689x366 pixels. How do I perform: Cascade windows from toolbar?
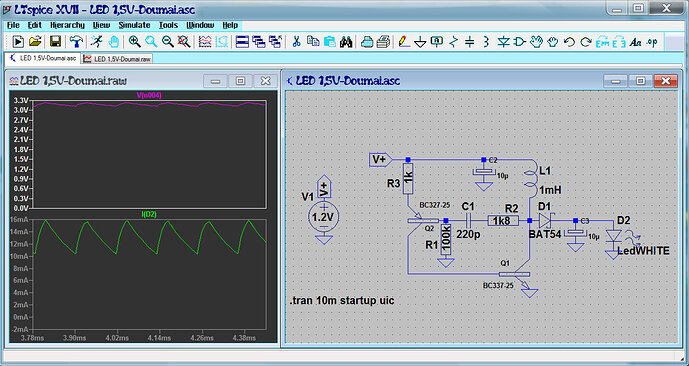pos(259,42)
